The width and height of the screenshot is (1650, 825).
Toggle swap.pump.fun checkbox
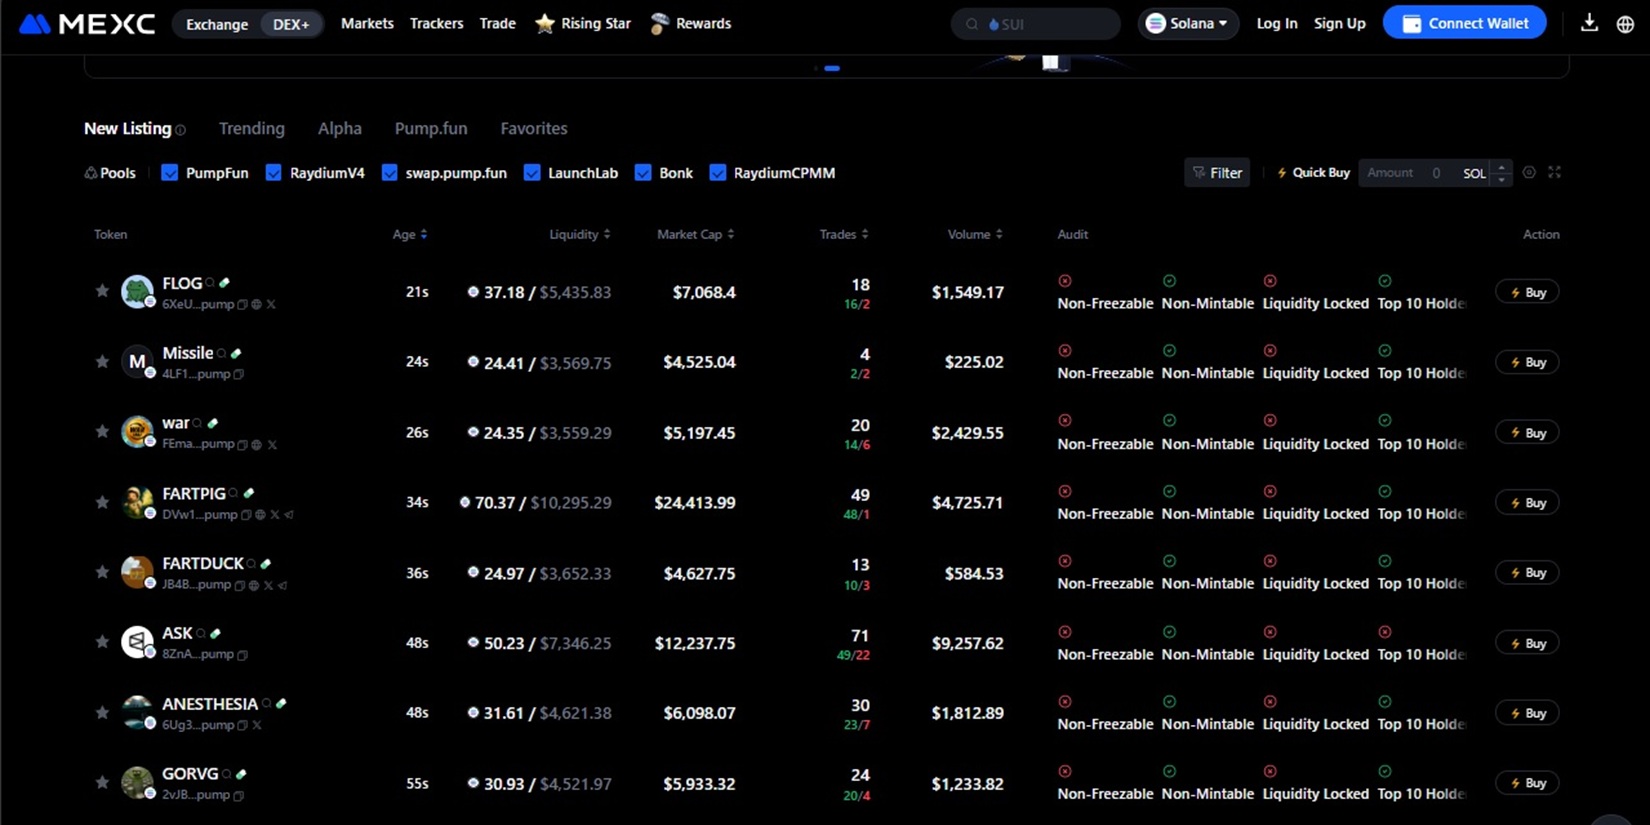[x=390, y=173]
